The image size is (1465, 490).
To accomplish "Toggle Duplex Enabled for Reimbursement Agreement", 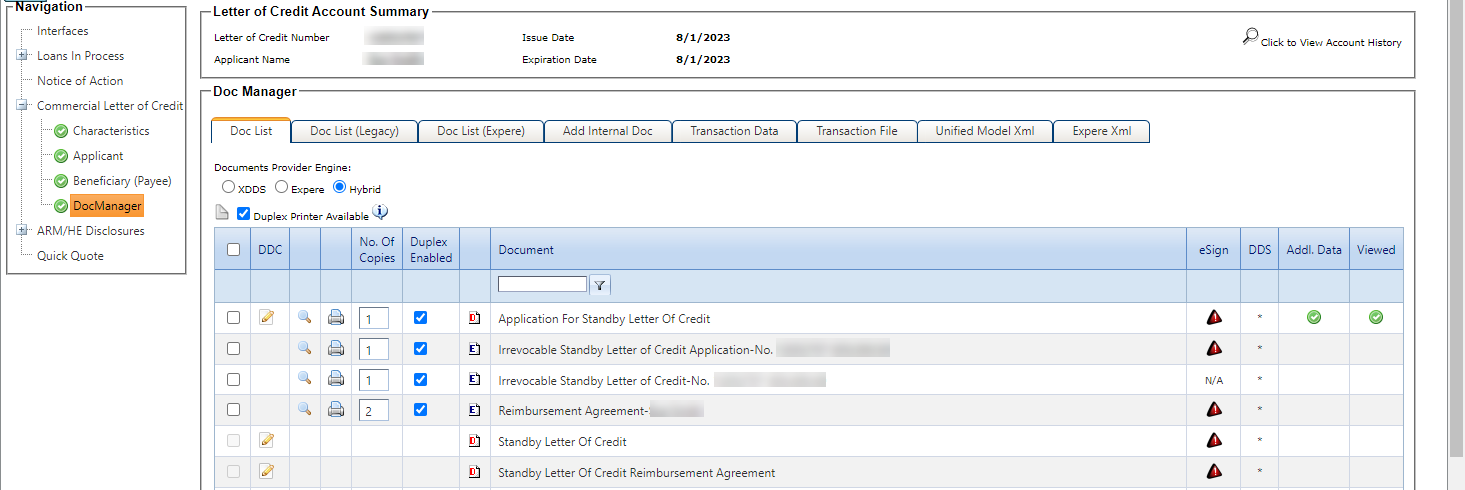I will [420, 409].
